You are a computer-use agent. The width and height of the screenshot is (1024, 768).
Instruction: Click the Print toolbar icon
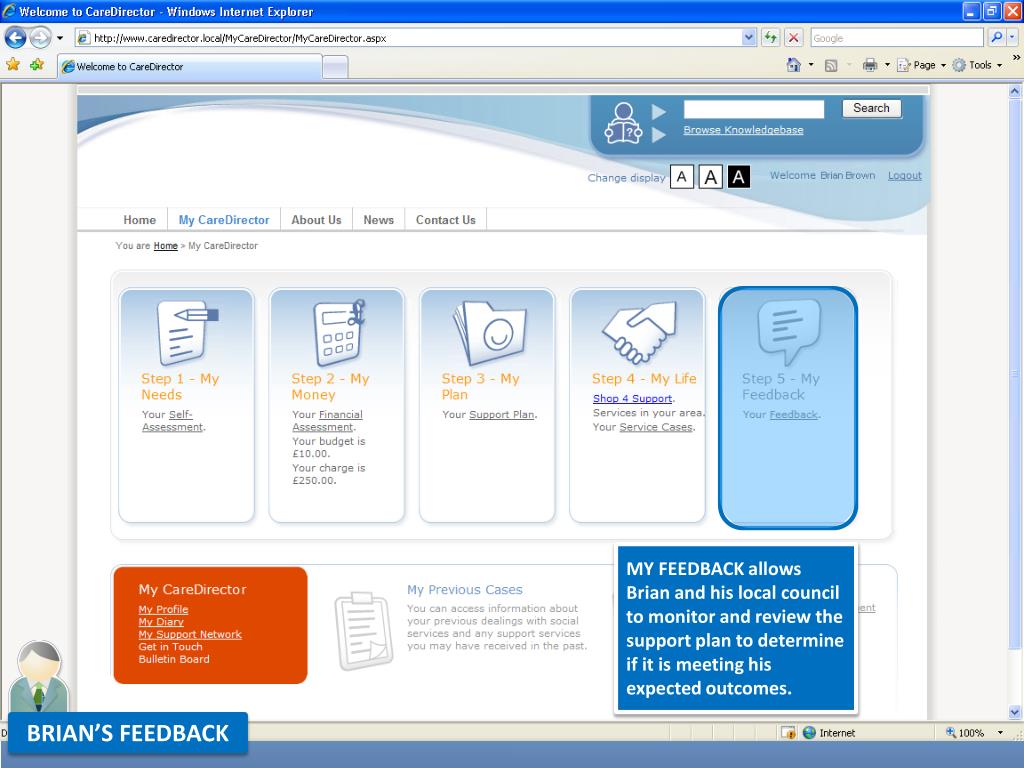(x=870, y=65)
